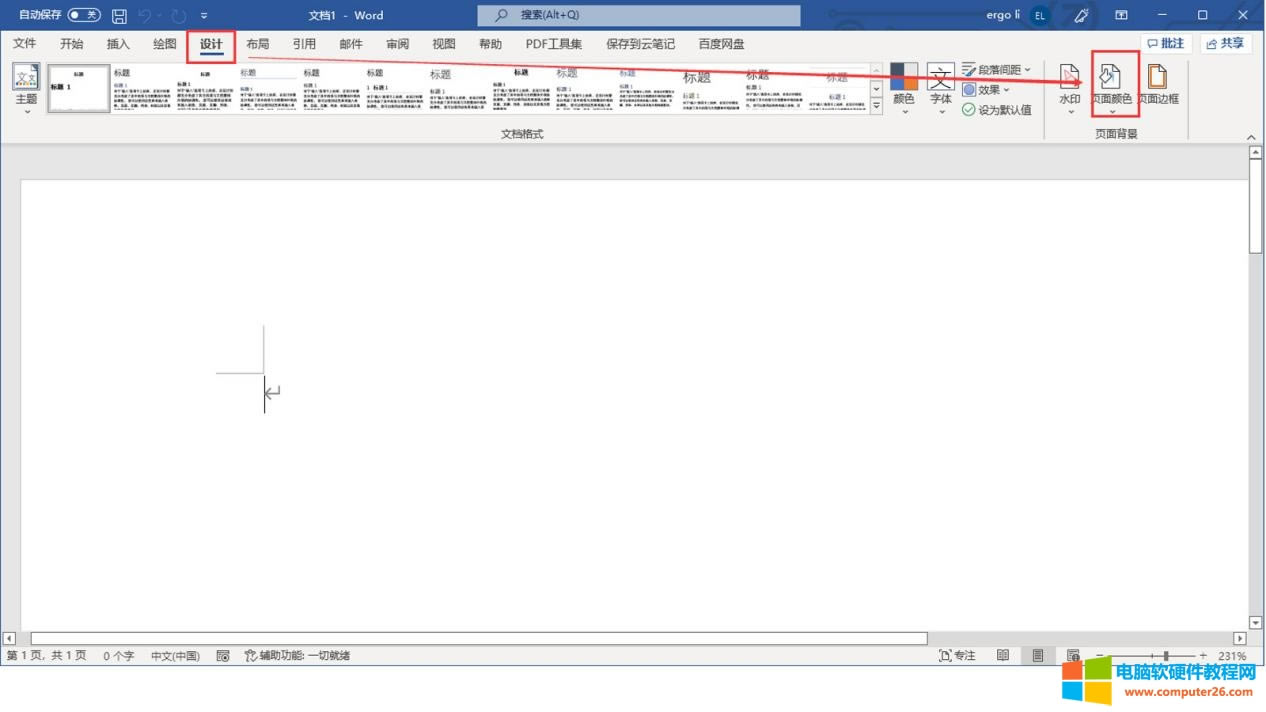The width and height of the screenshot is (1266, 712).
Task: Expand the Effects (效果) dropdown
Action: 987,90
